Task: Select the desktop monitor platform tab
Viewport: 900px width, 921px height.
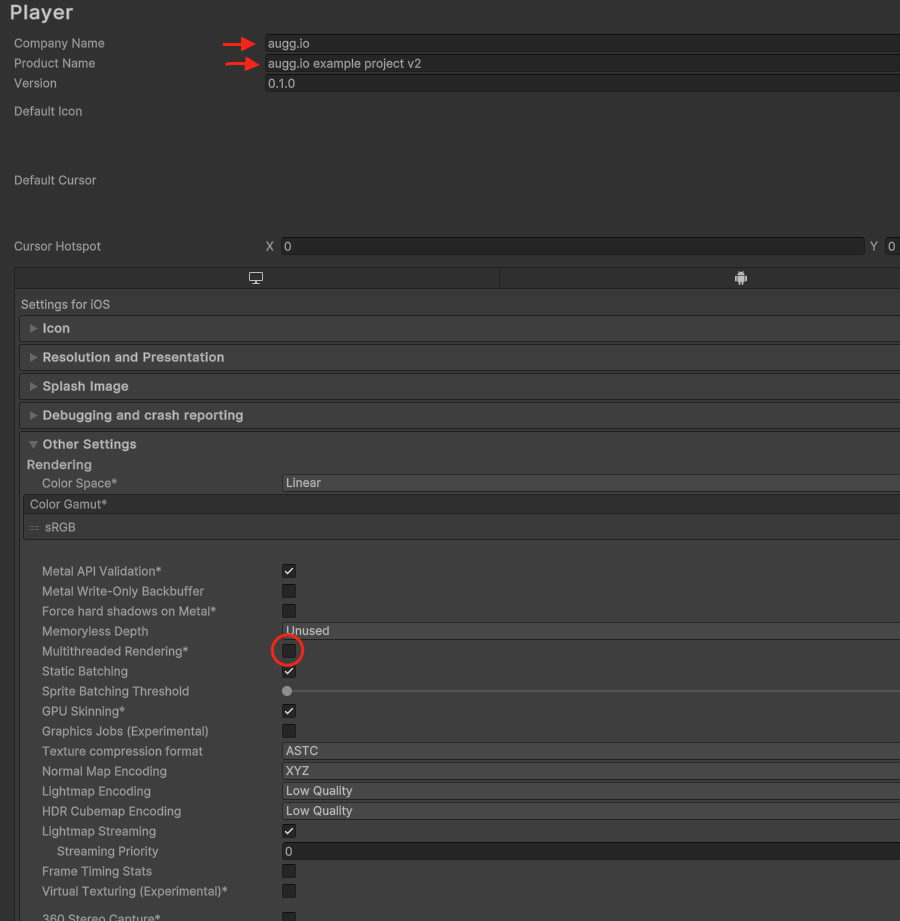Action: click(x=256, y=279)
